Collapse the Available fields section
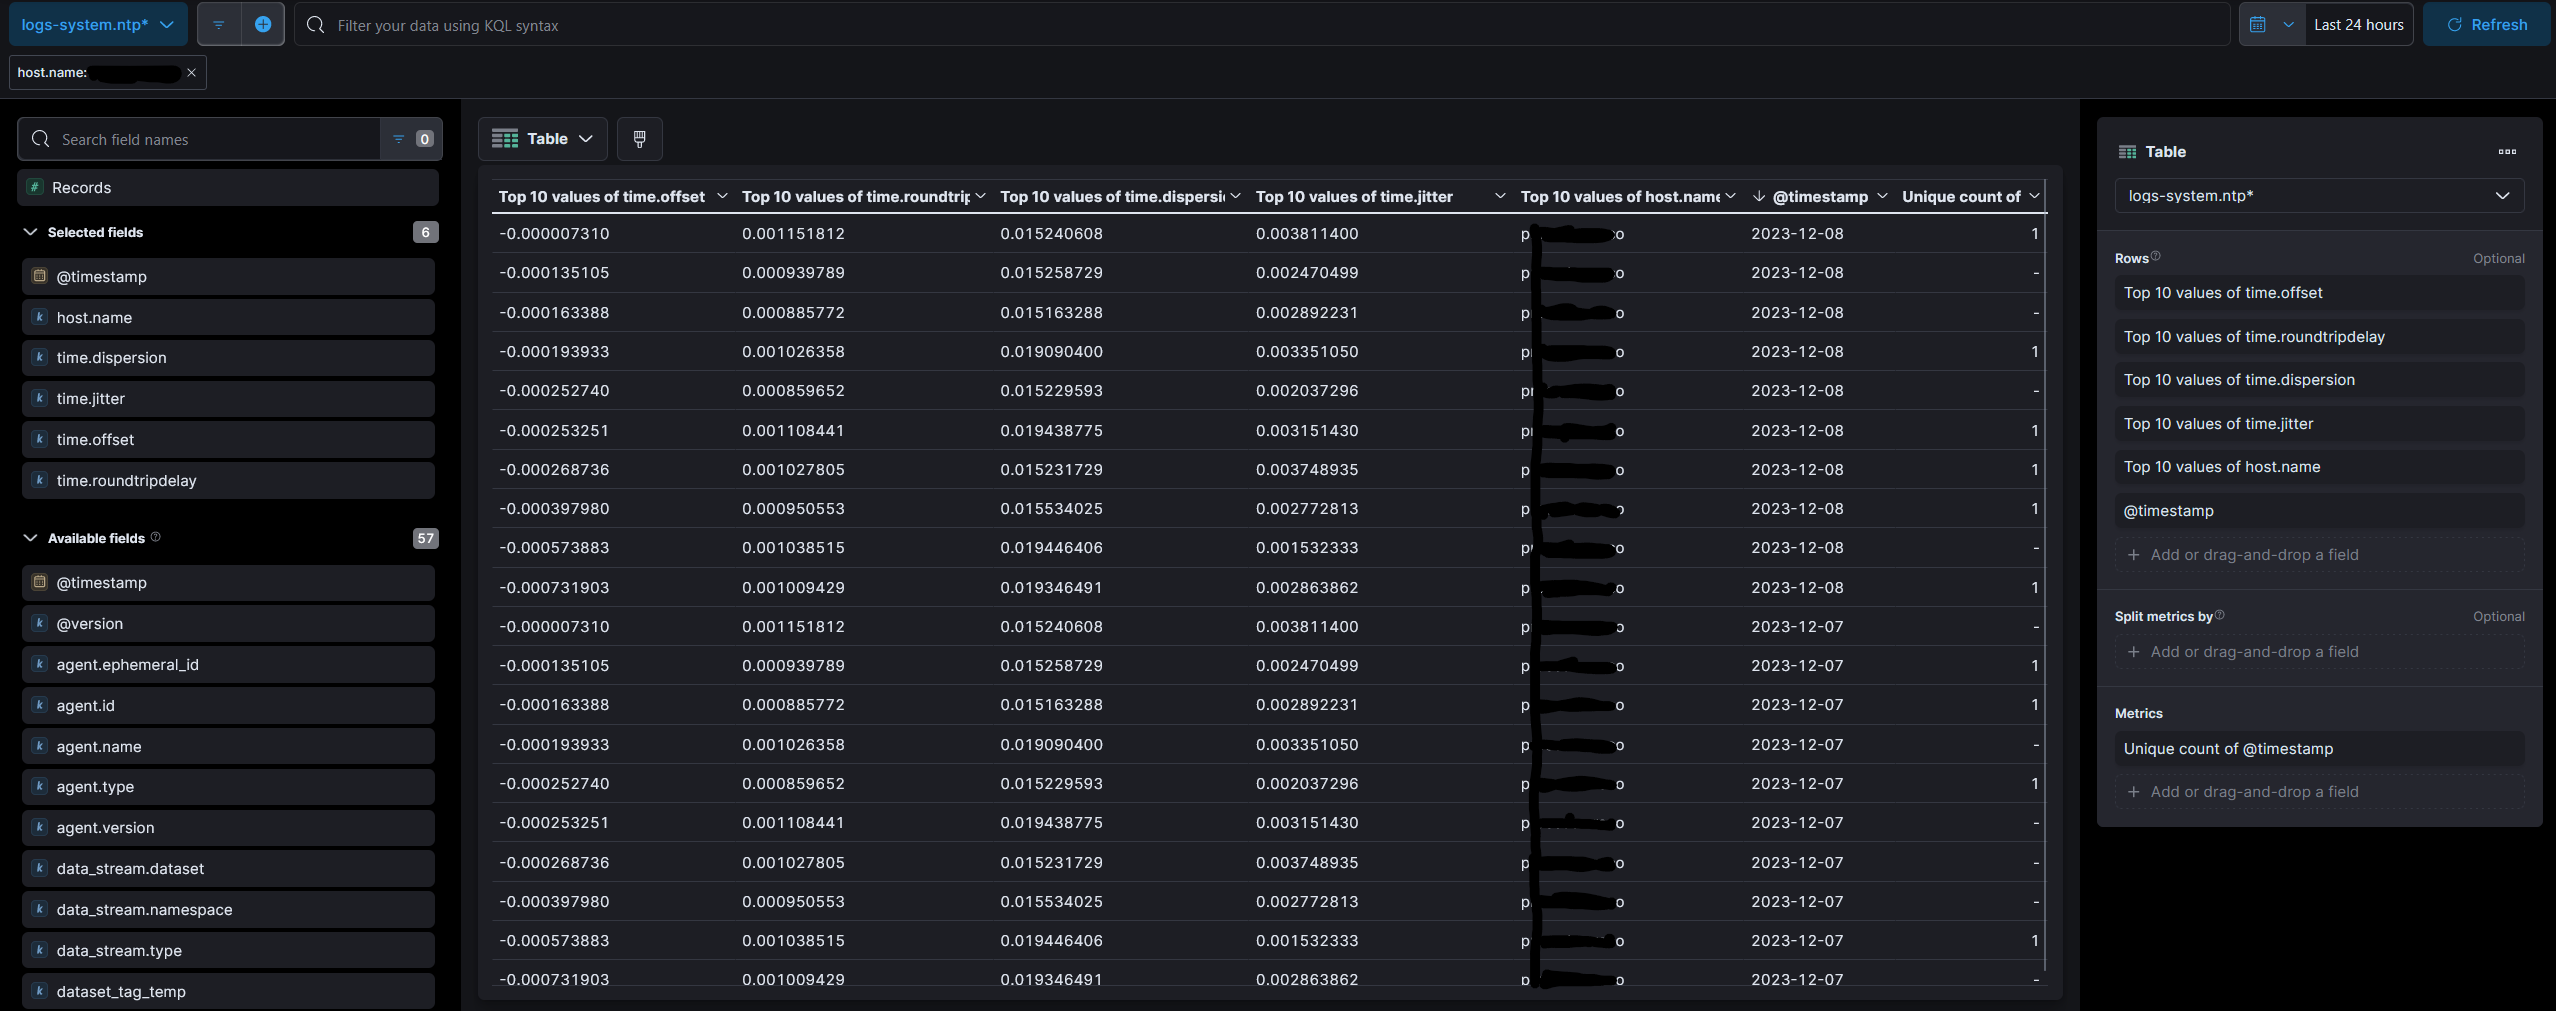The width and height of the screenshot is (2556, 1011). pyautogui.click(x=31, y=538)
